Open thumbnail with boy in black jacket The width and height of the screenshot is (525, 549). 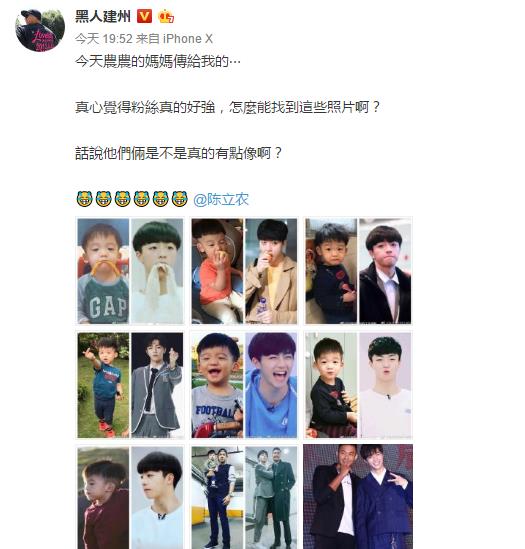358,271
